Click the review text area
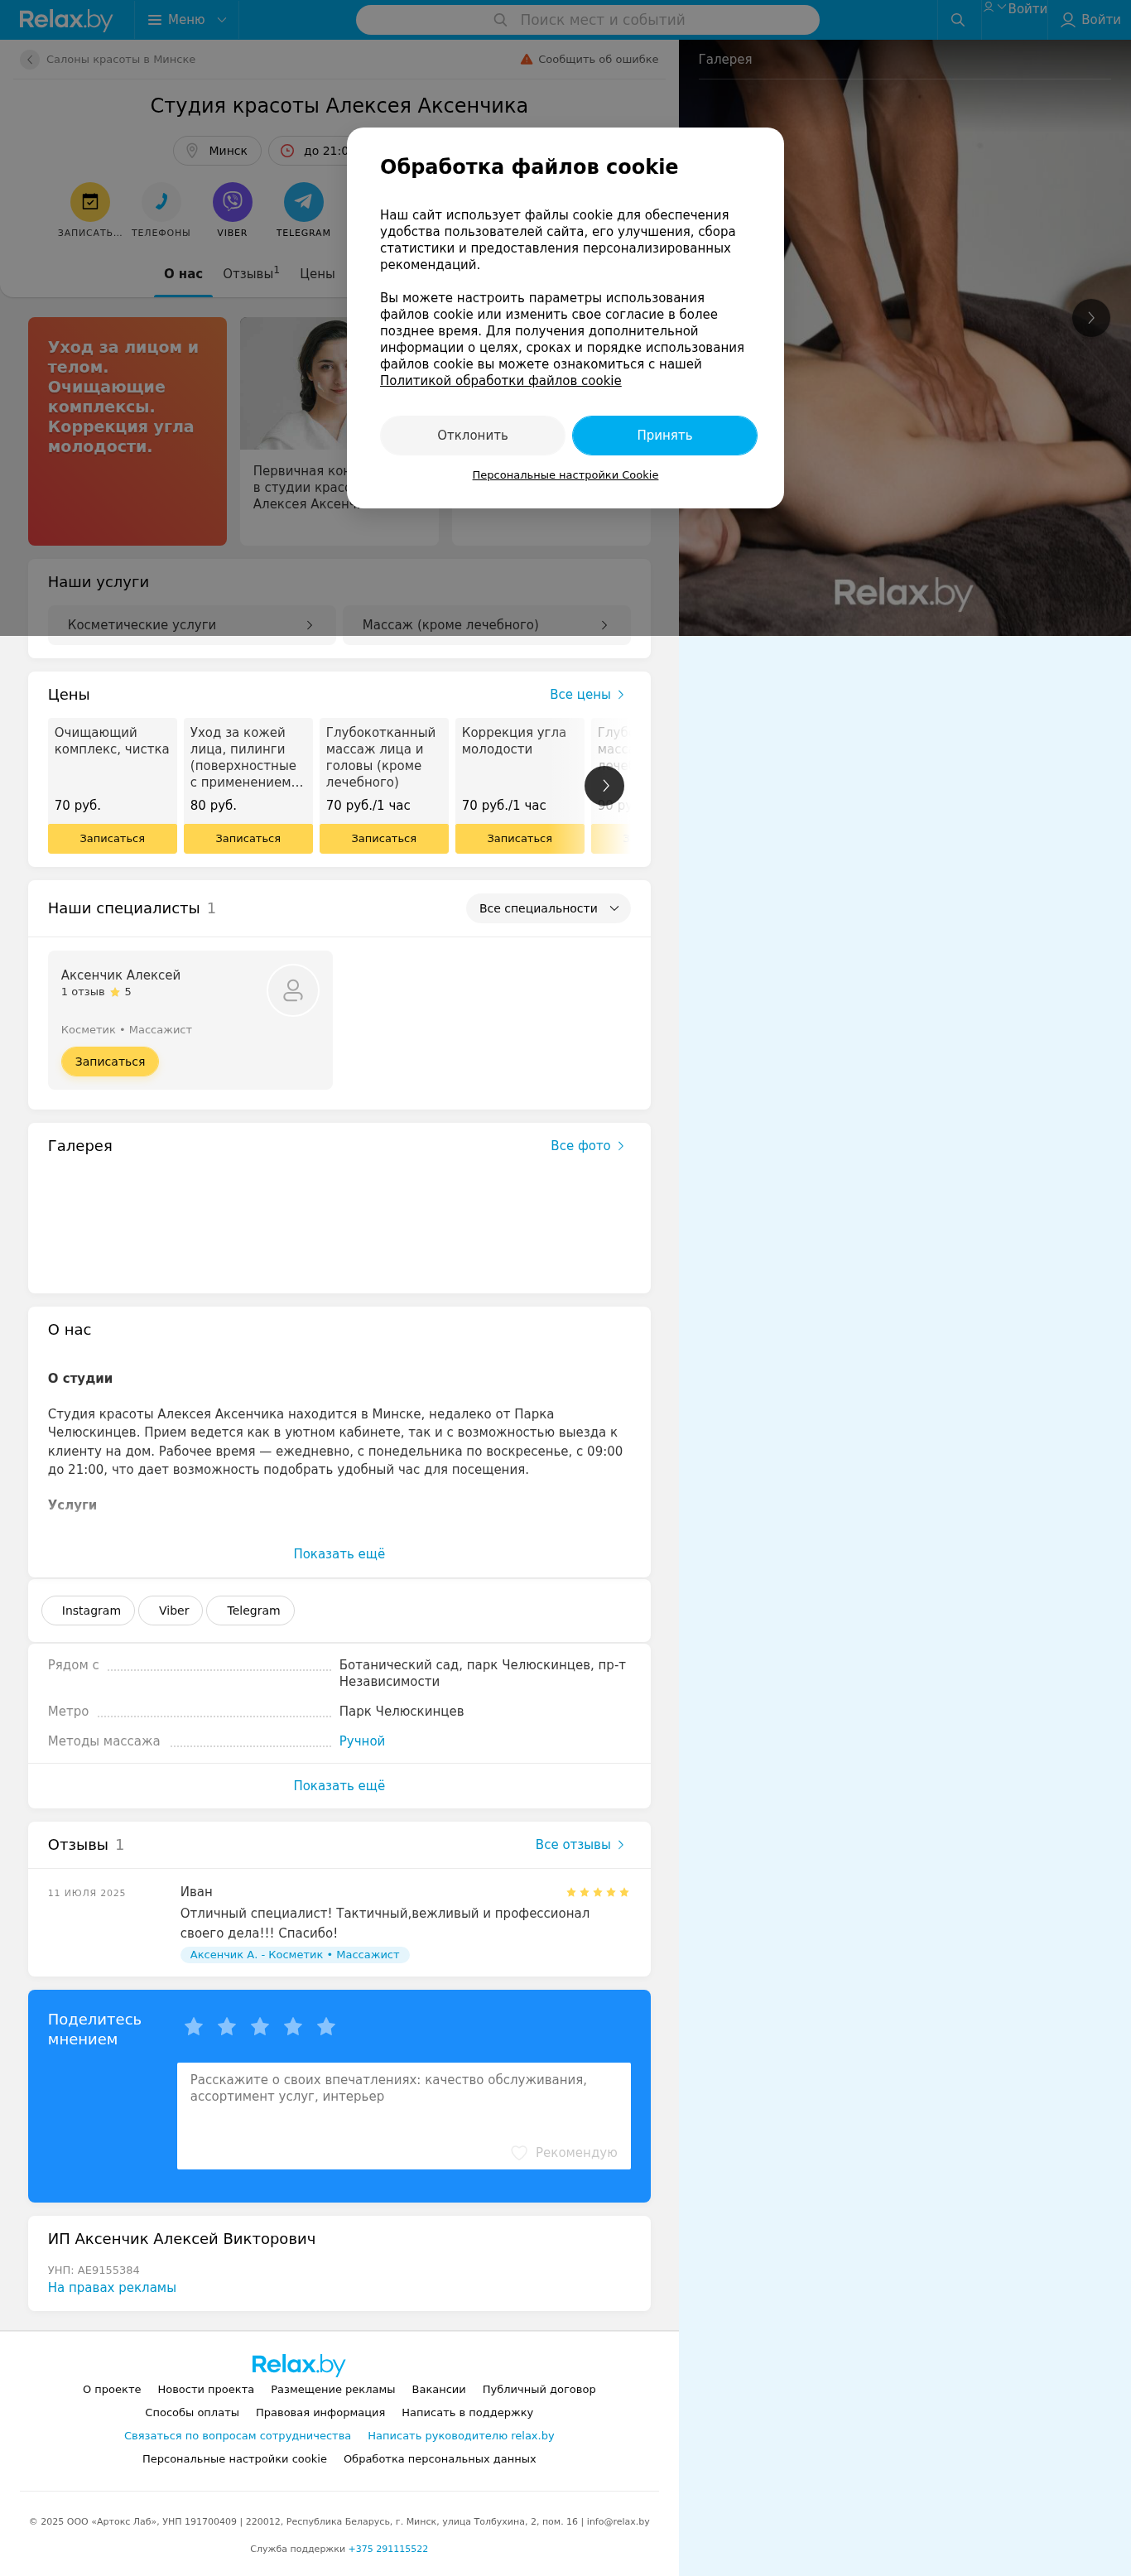The width and height of the screenshot is (1131, 2576). point(404,2115)
